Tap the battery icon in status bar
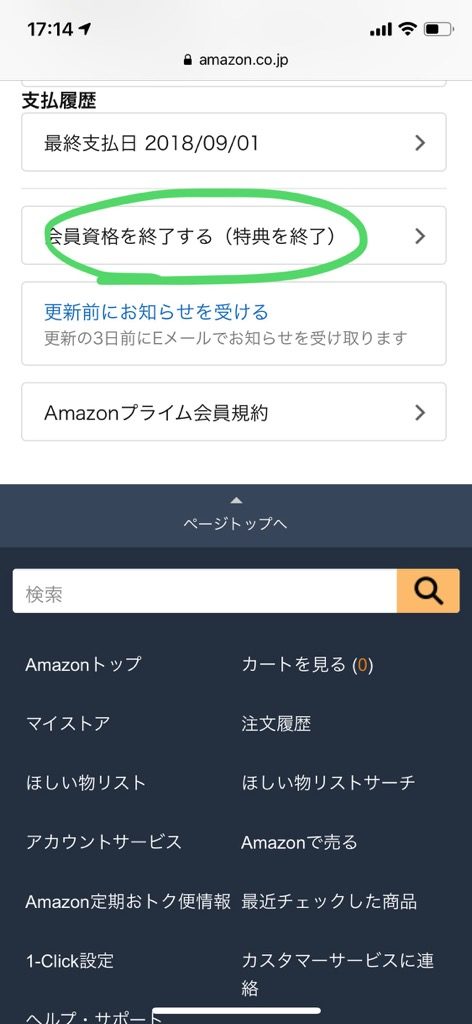This screenshot has width=472, height=1024. pos(438,29)
